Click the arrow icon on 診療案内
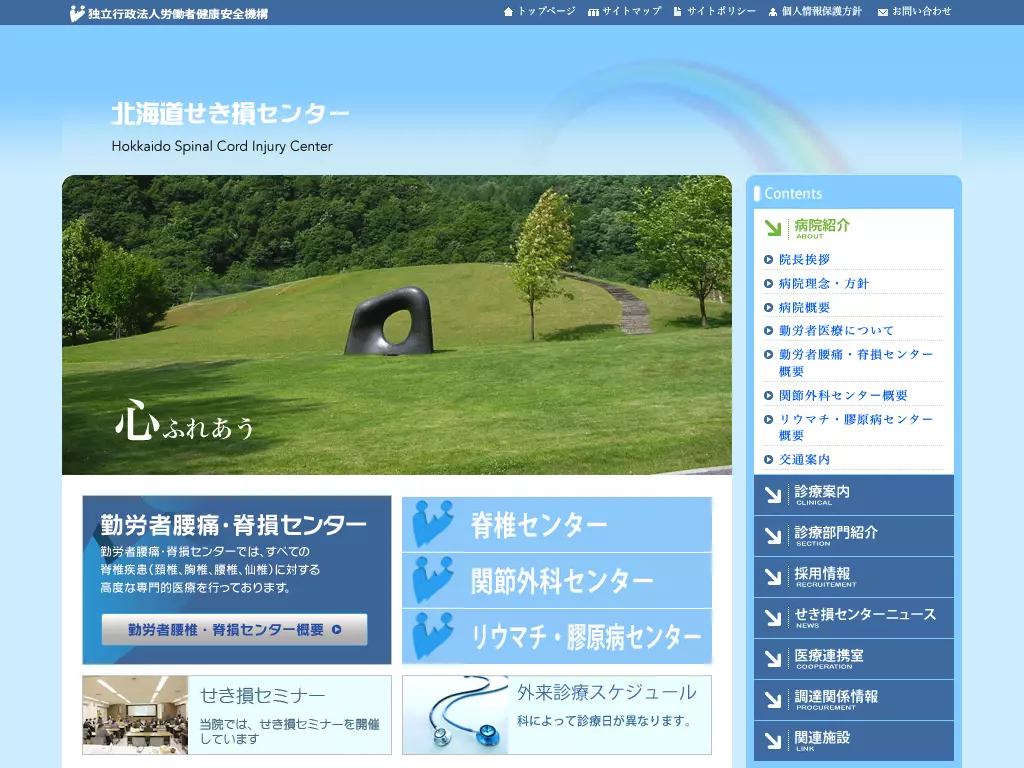Screen dimensions: 1024x768 [773, 495]
